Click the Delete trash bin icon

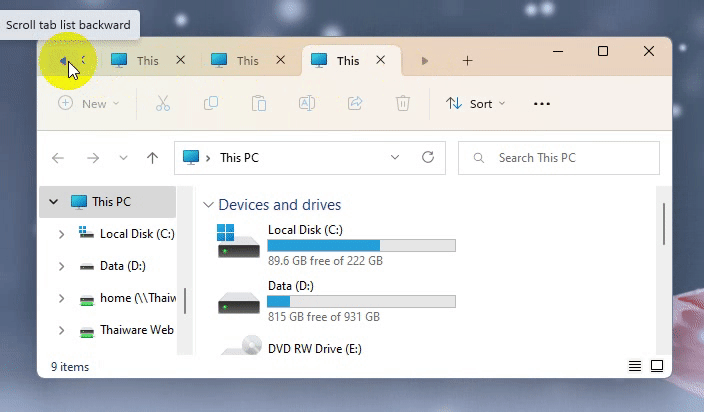click(x=403, y=104)
